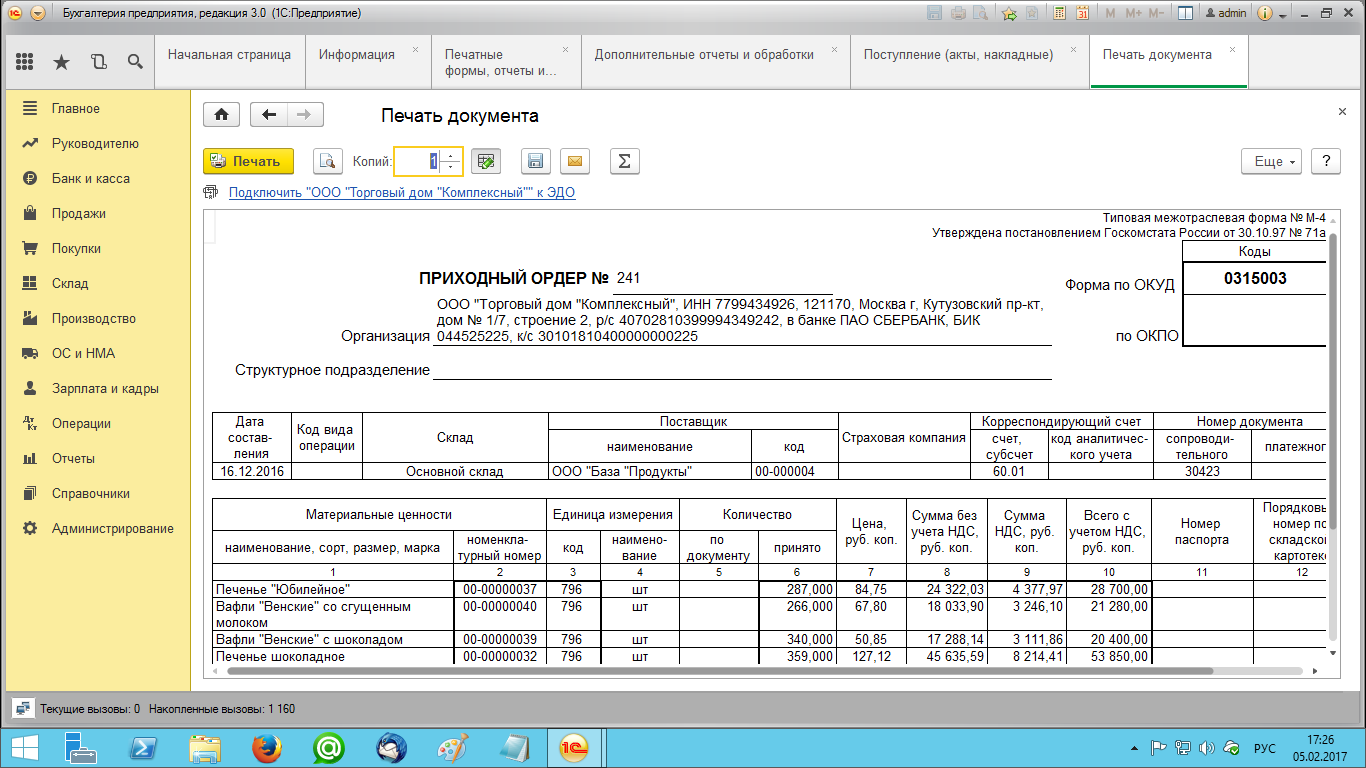This screenshot has width=1366, height=768.
Task: Open calculator icon in title bar
Action: (x=1058, y=14)
